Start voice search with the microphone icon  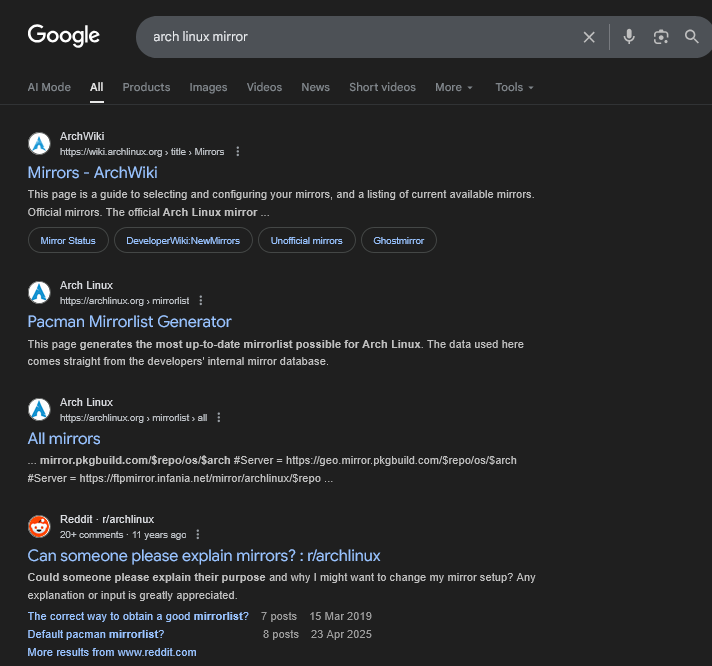[629, 37]
